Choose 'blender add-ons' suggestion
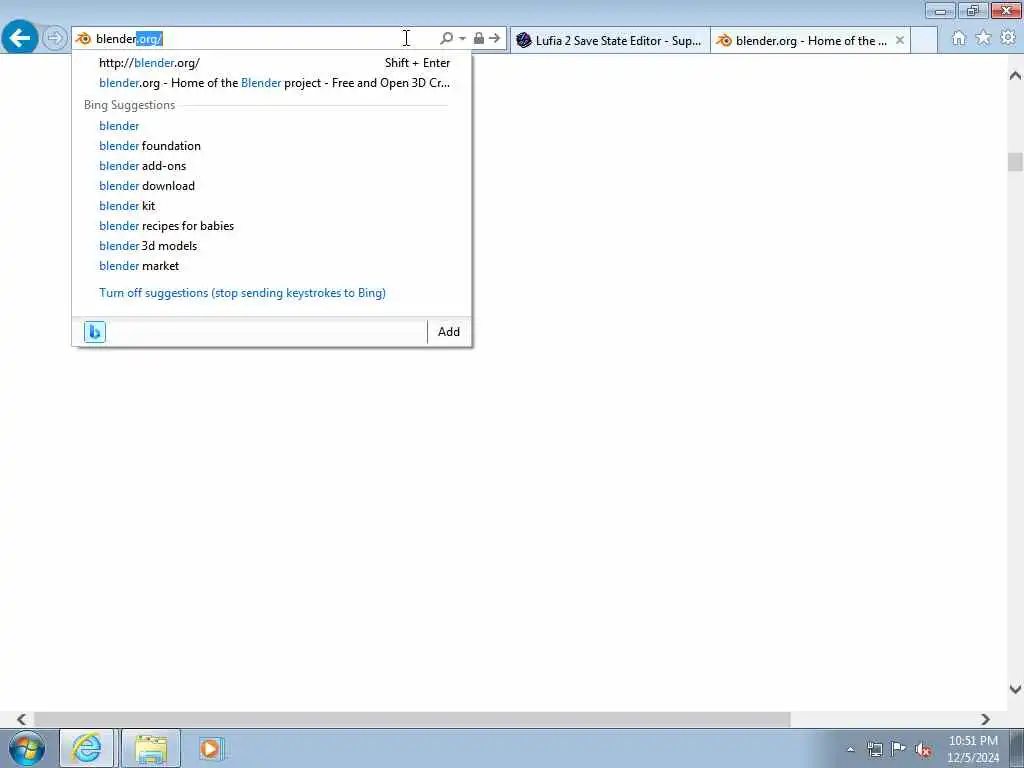The height and width of the screenshot is (768, 1024). (x=272, y=166)
